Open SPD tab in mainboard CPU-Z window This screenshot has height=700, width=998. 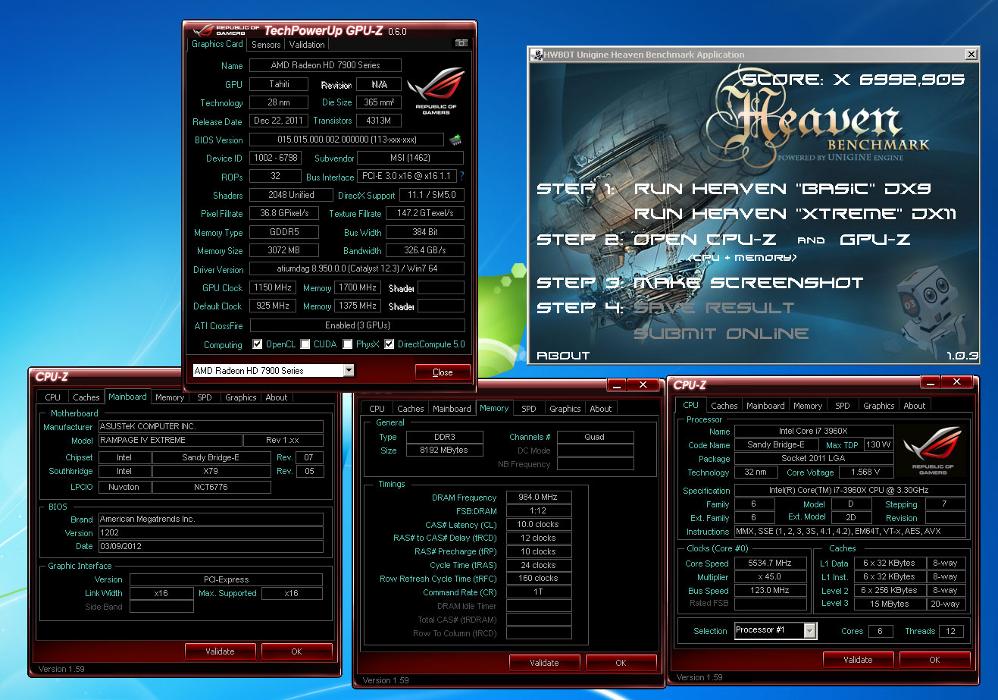point(204,397)
